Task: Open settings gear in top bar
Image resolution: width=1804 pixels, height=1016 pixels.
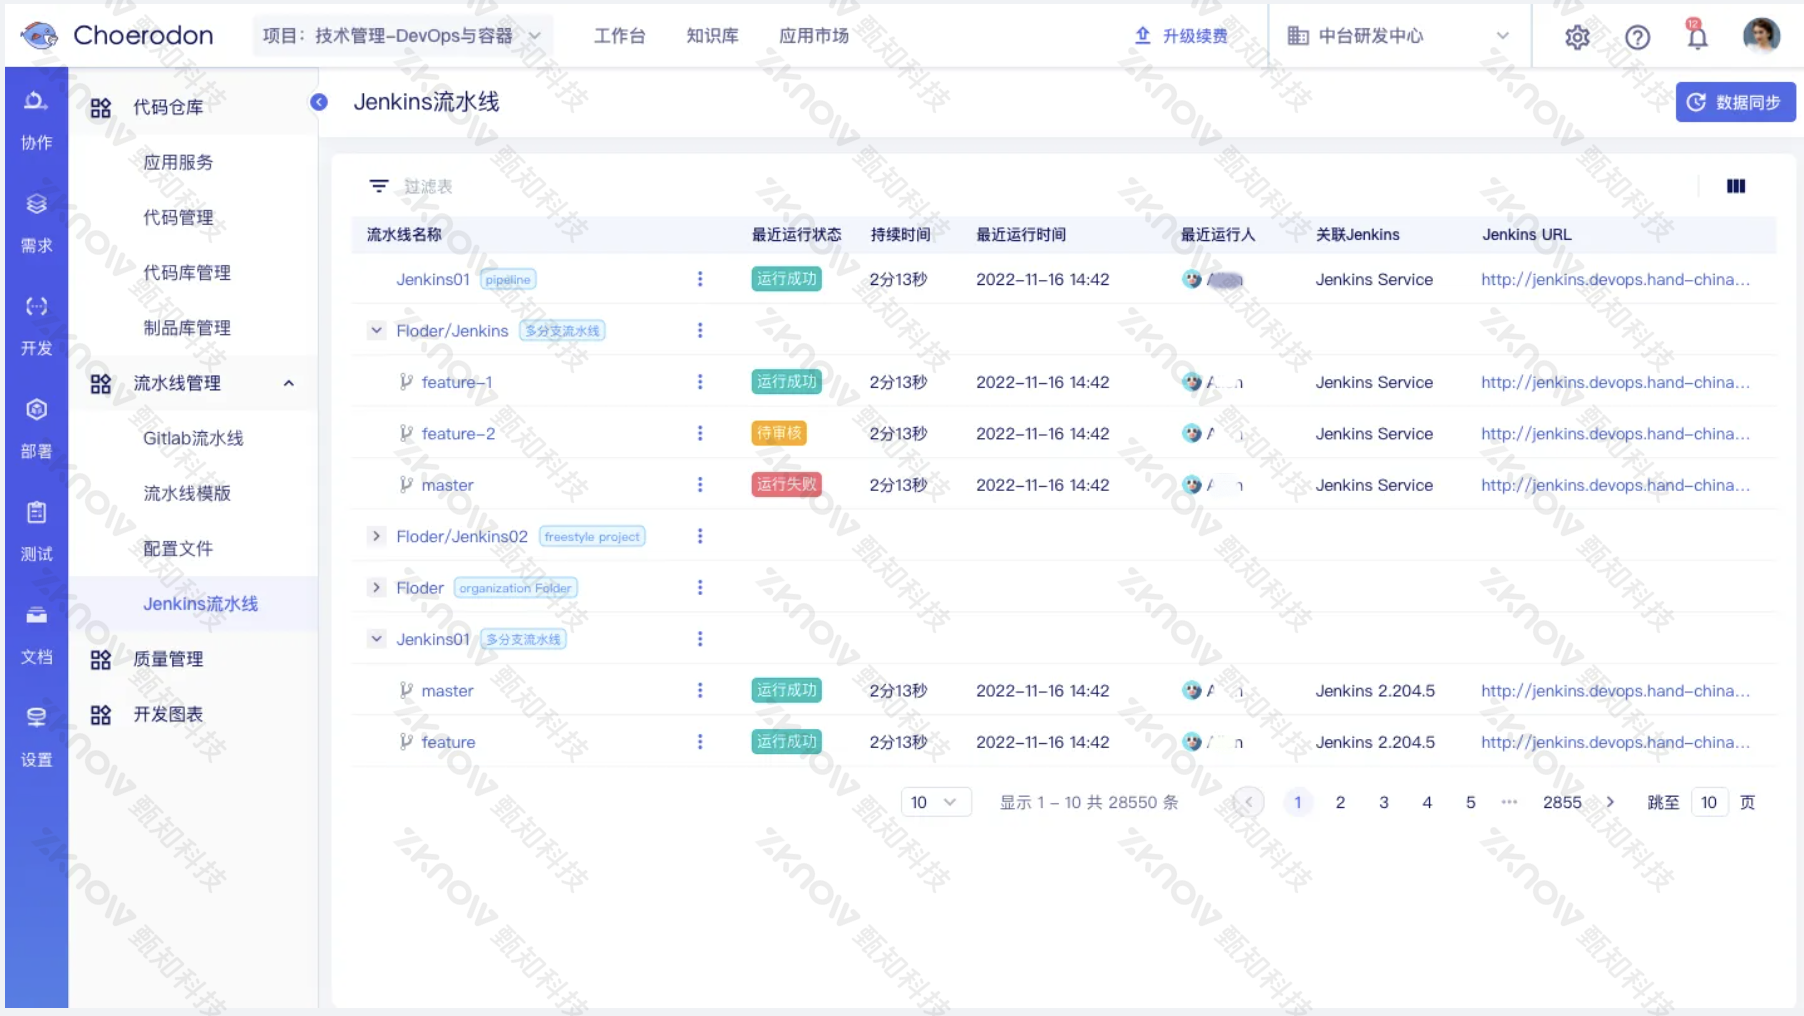Action: click(x=1577, y=37)
